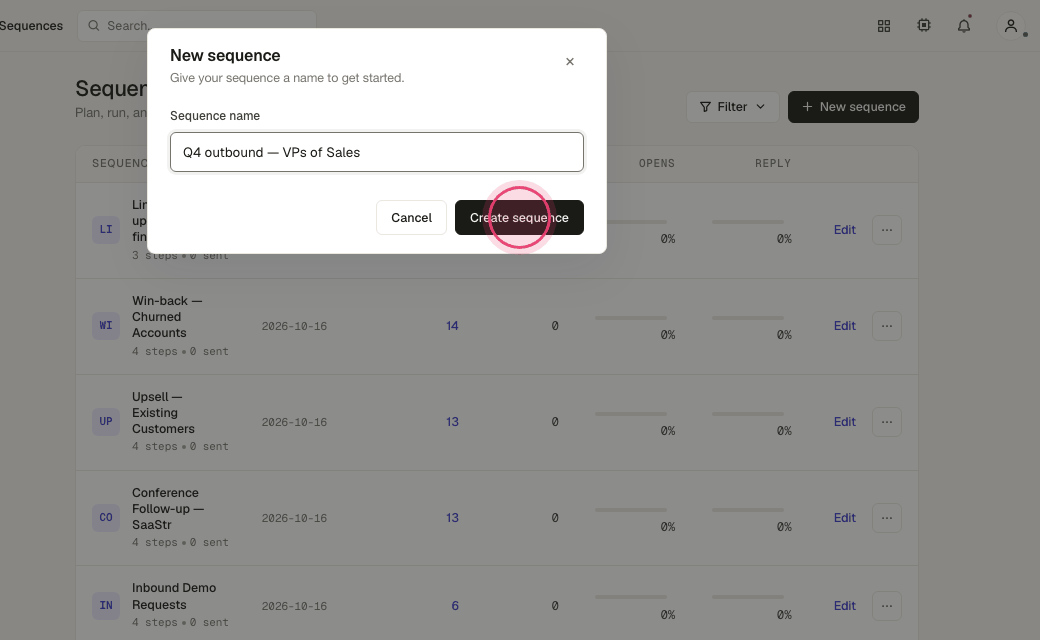Focus the Sequence name input field

[x=377, y=152]
